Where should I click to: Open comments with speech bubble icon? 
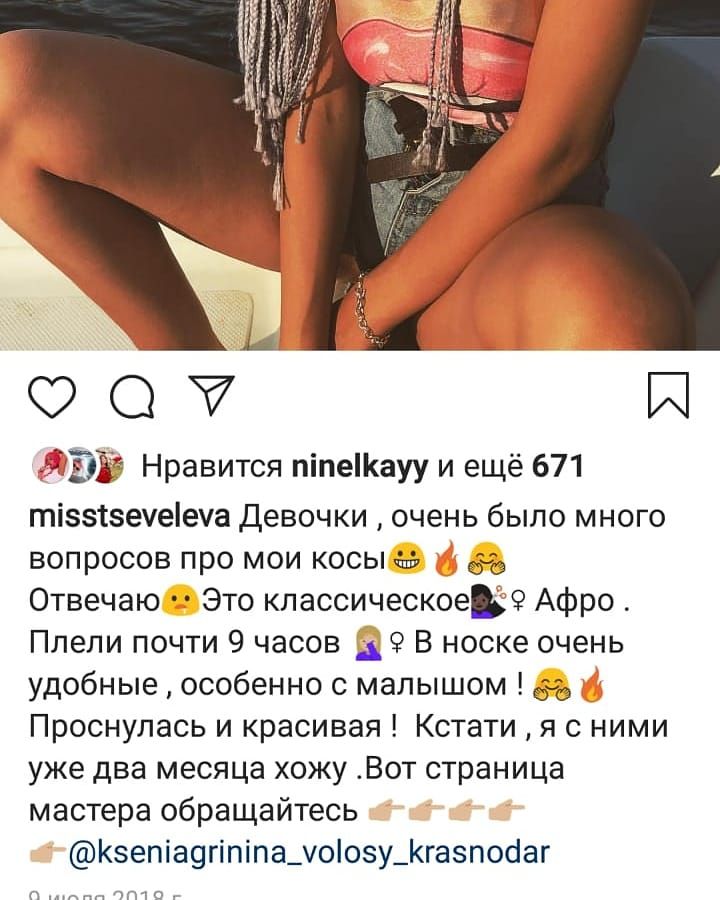coord(133,397)
